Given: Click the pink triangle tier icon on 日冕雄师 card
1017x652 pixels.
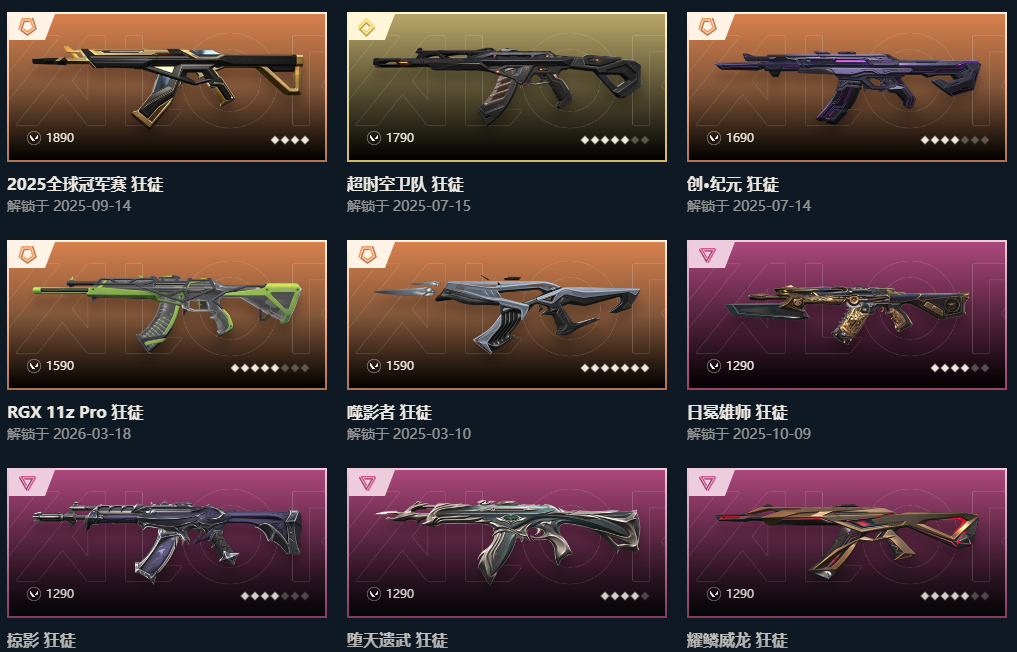Looking at the screenshot, I should click(707, 255).
